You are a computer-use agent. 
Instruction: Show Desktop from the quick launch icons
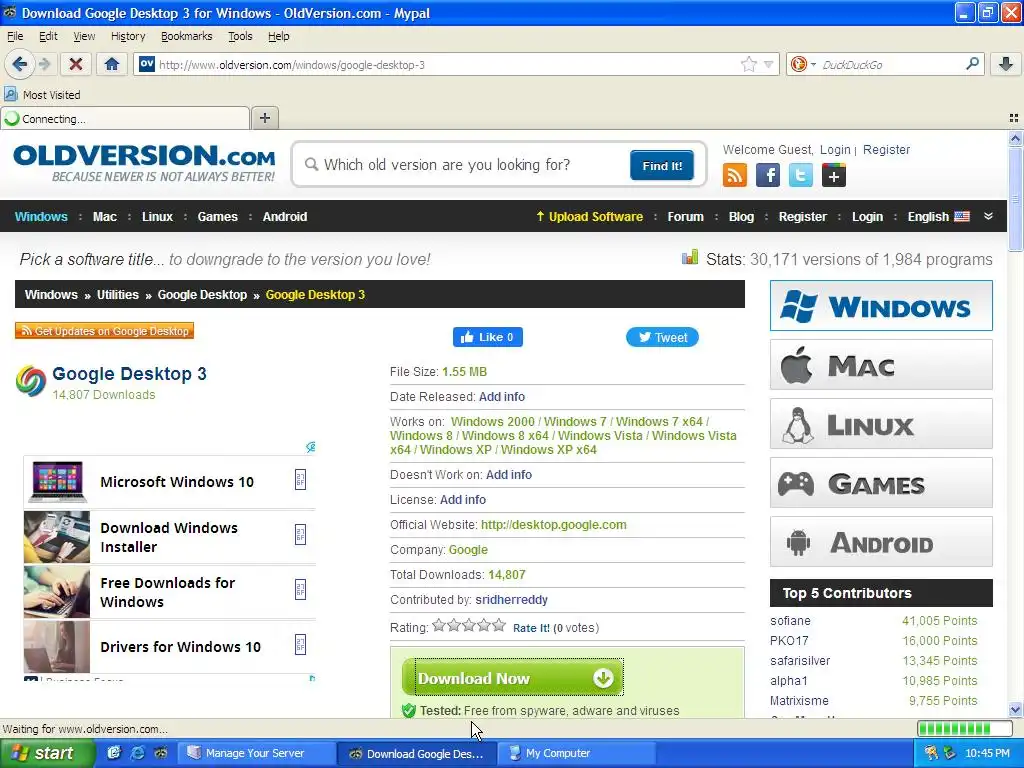pyautogui.click(x=114, y=753)
